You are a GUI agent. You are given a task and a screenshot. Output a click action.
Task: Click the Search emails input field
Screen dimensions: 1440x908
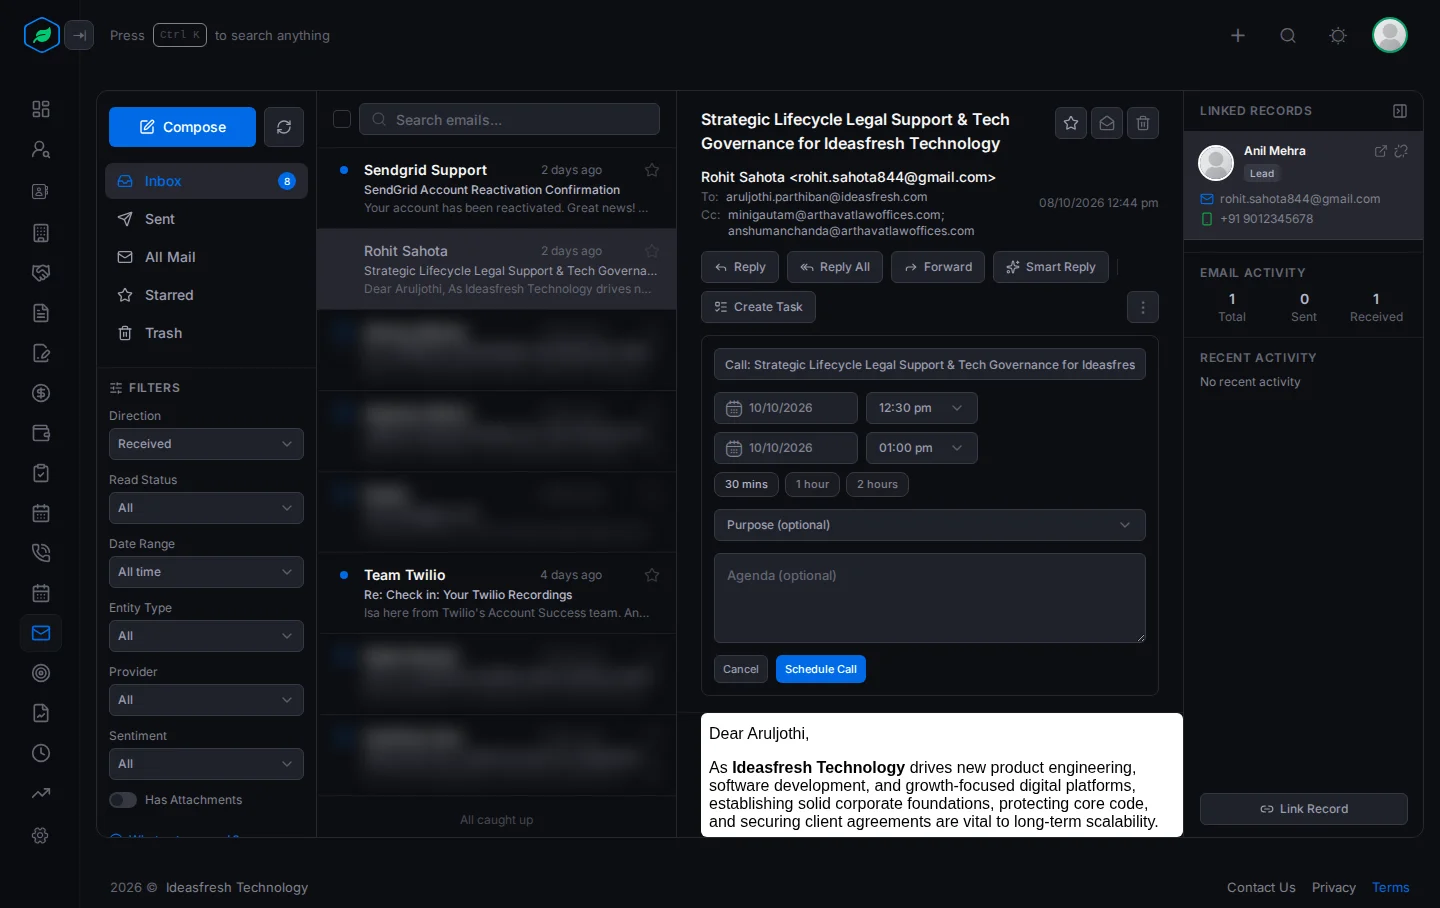pyautogui.click(x=509, y=119)
